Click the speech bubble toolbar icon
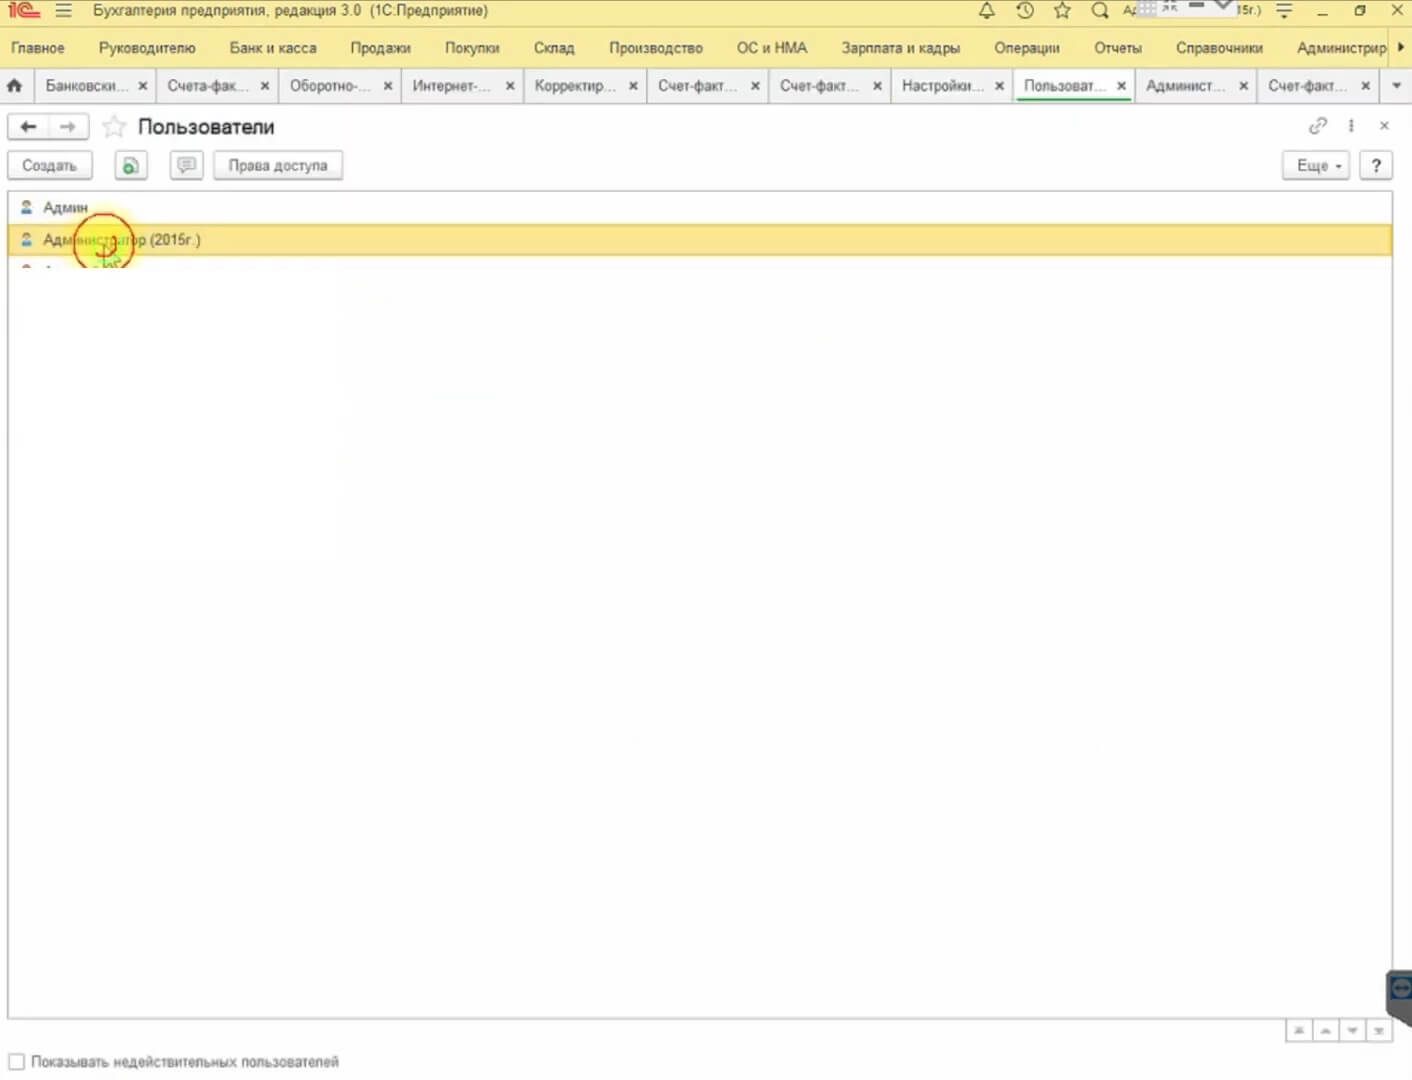The height and width of the screenshot is (1080, 1412). point(186,166)
